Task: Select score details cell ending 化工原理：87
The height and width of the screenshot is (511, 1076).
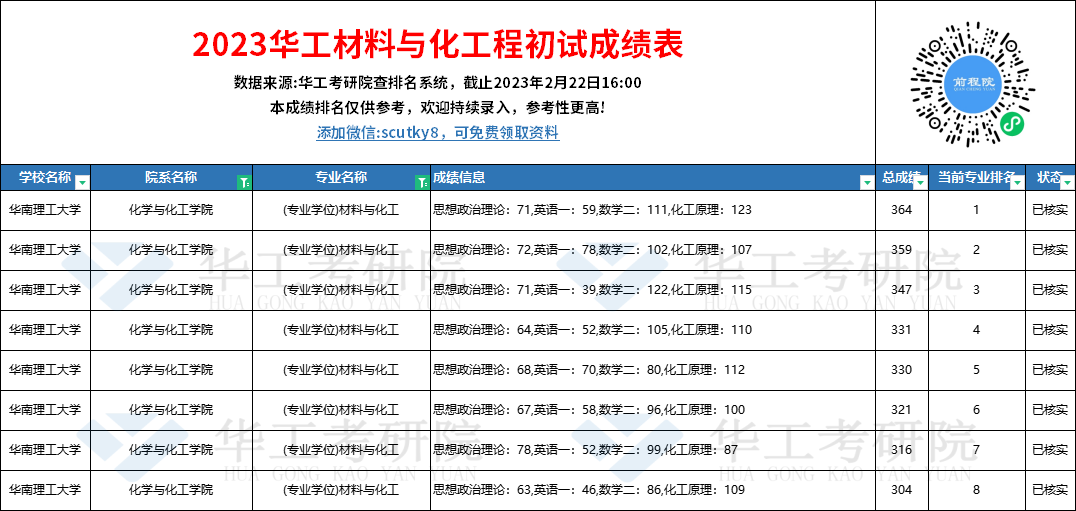Action: (653, 450)
